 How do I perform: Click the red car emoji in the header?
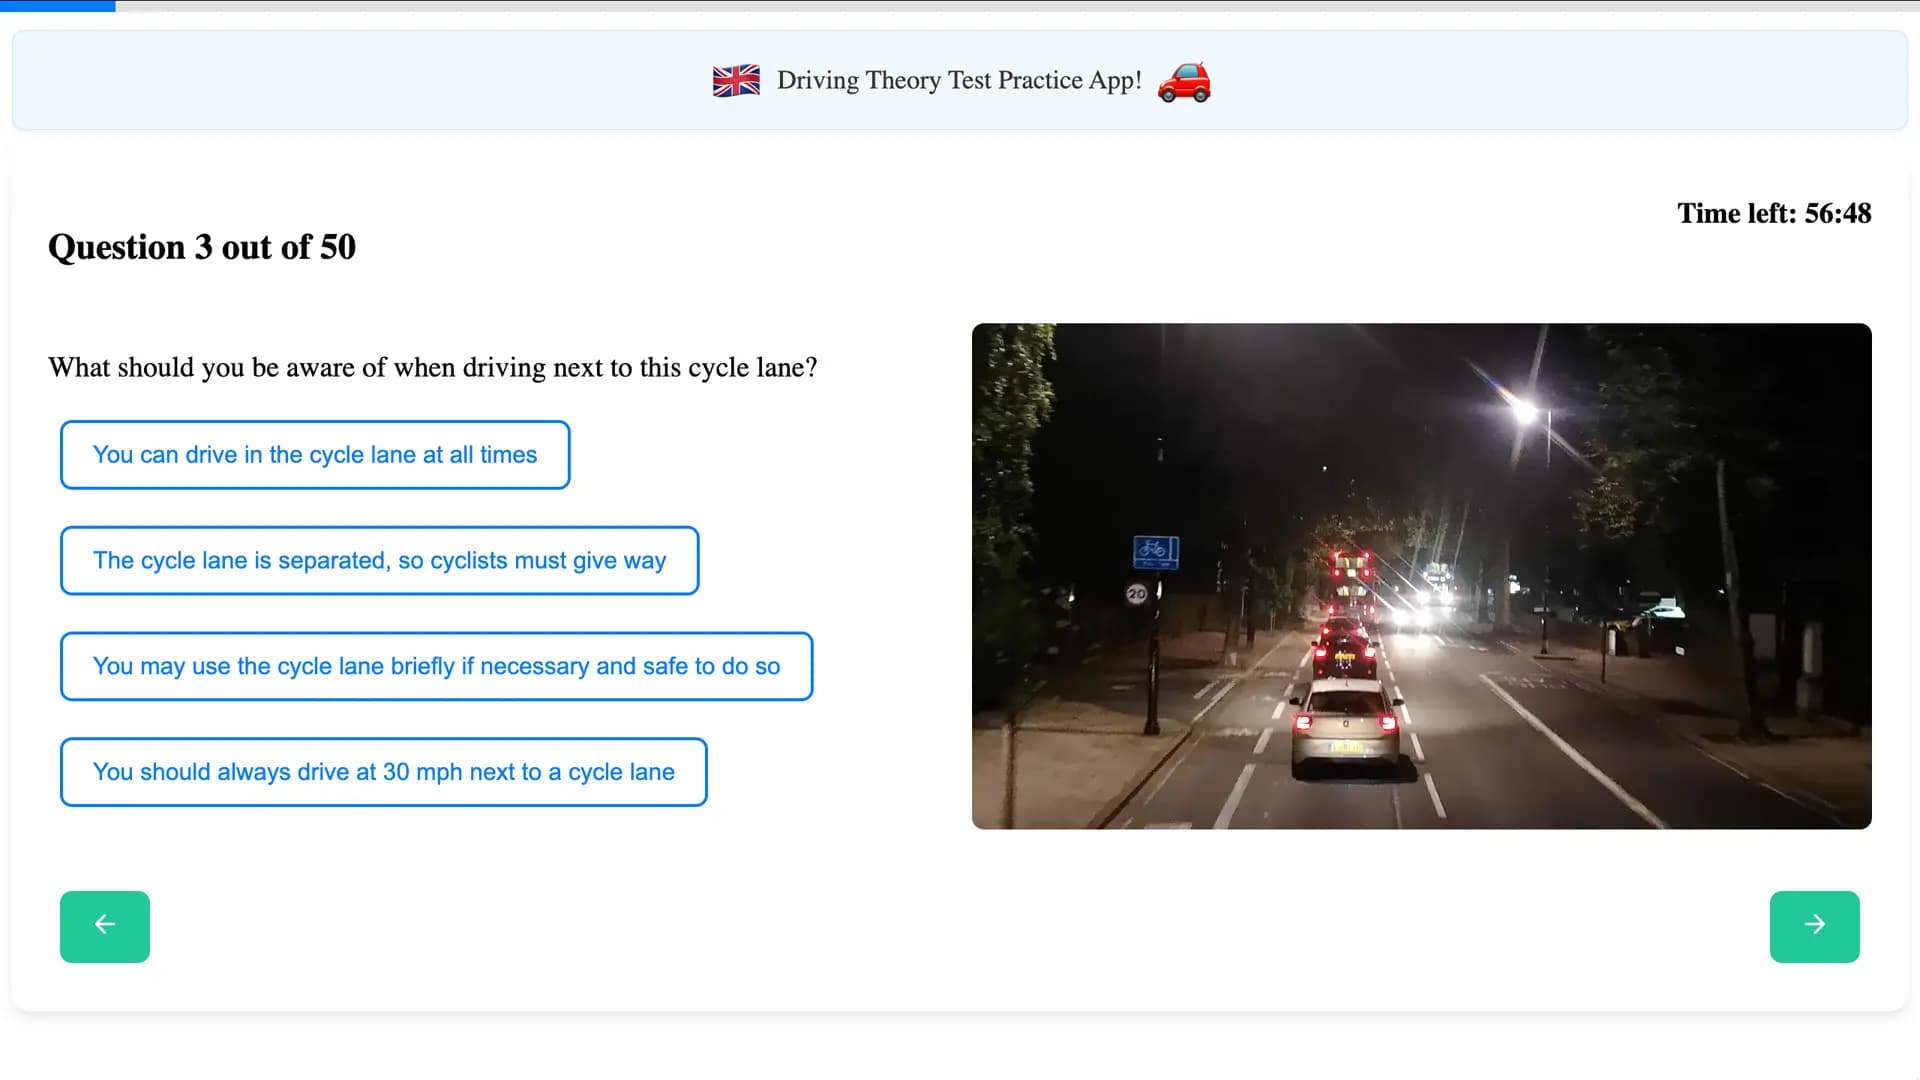coord(1184,84)
